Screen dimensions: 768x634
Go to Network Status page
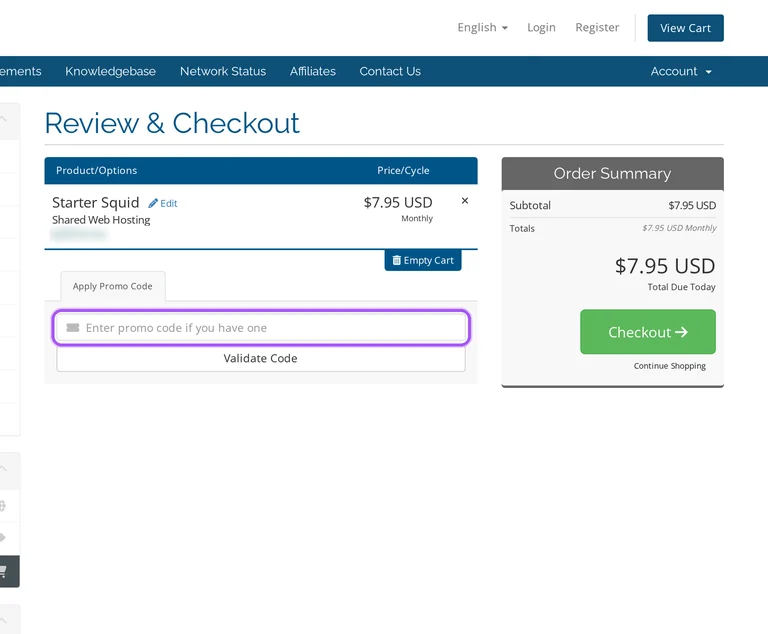click(x=223, y=71)
